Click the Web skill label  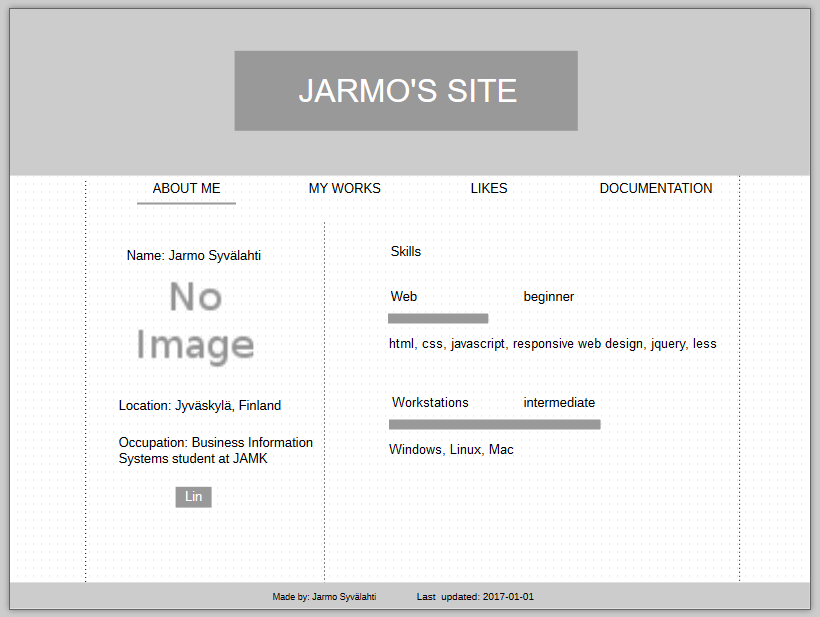pos(404,296)
